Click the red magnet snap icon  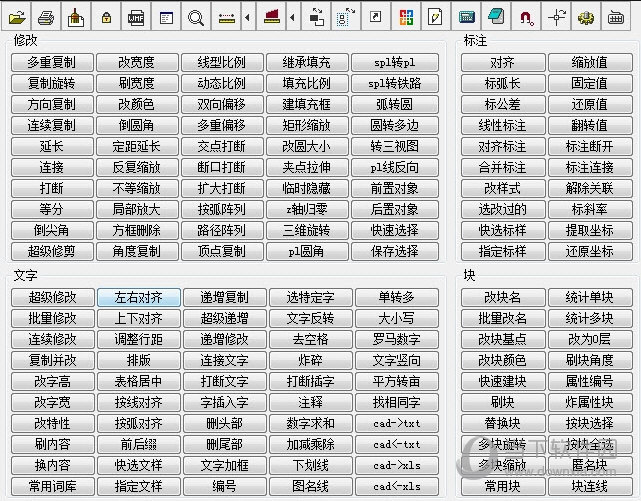(x=526, y=17)
